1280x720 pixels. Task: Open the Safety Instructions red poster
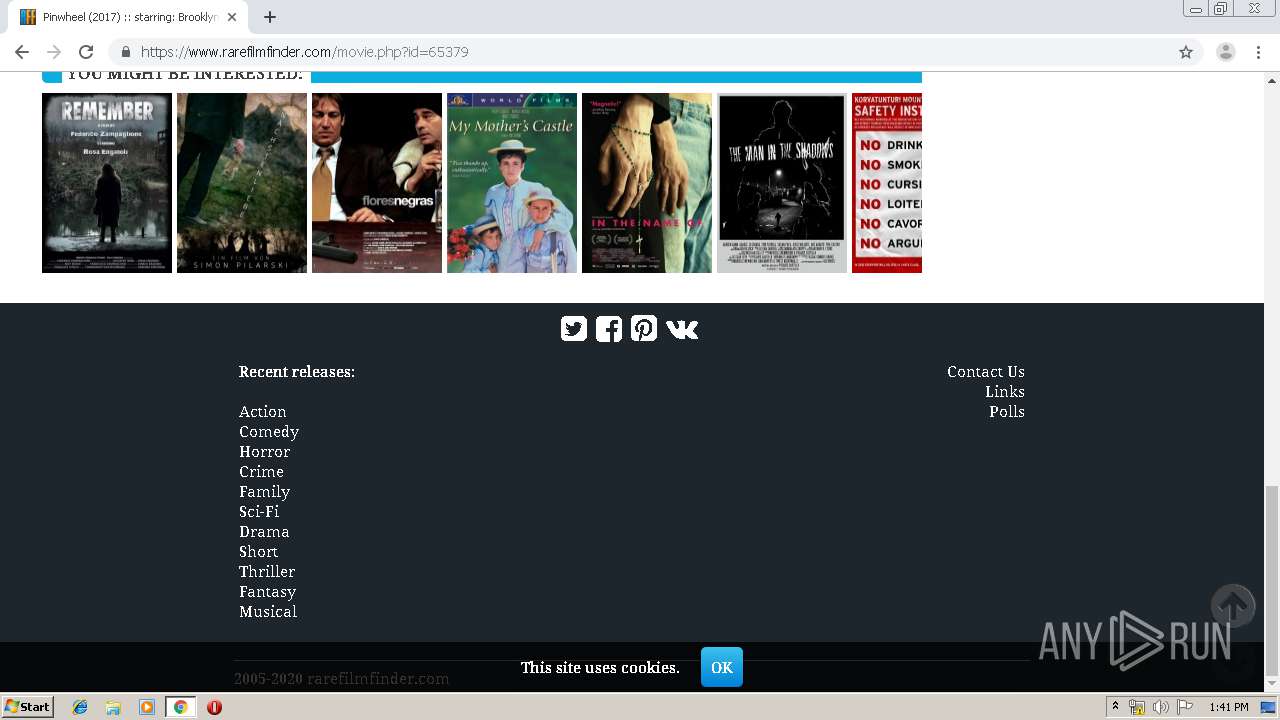click(887, 183)
